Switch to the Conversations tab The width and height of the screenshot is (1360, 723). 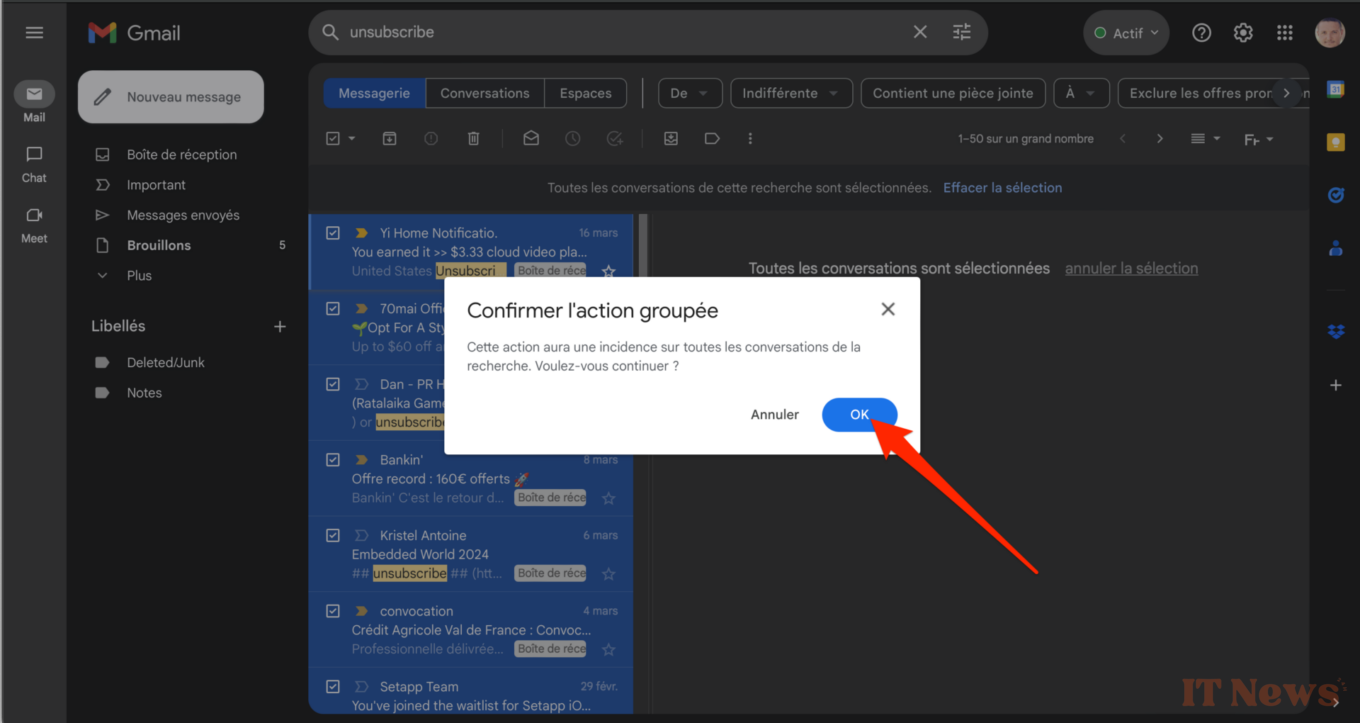[485, 93]
